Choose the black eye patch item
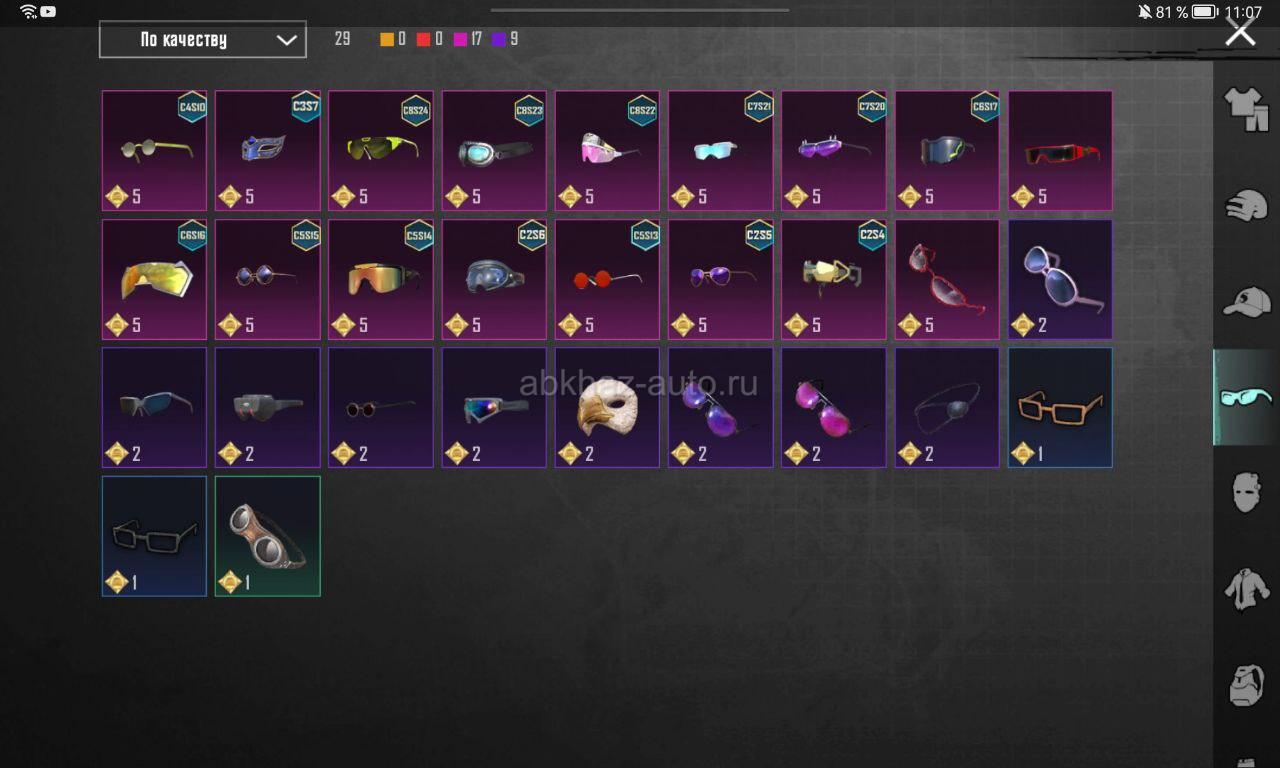This screenshot has height=768, width=1280. pyautogui.click(x=947, y=407)
